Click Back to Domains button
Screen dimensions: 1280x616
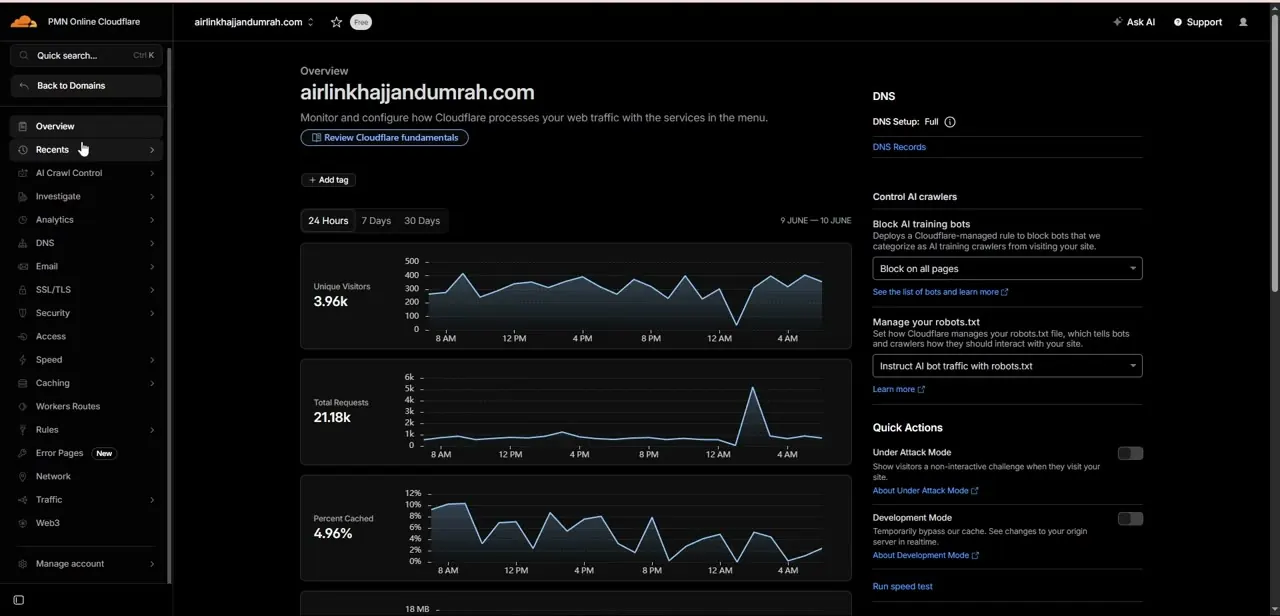pyautogui.click(x=86, y=86)
